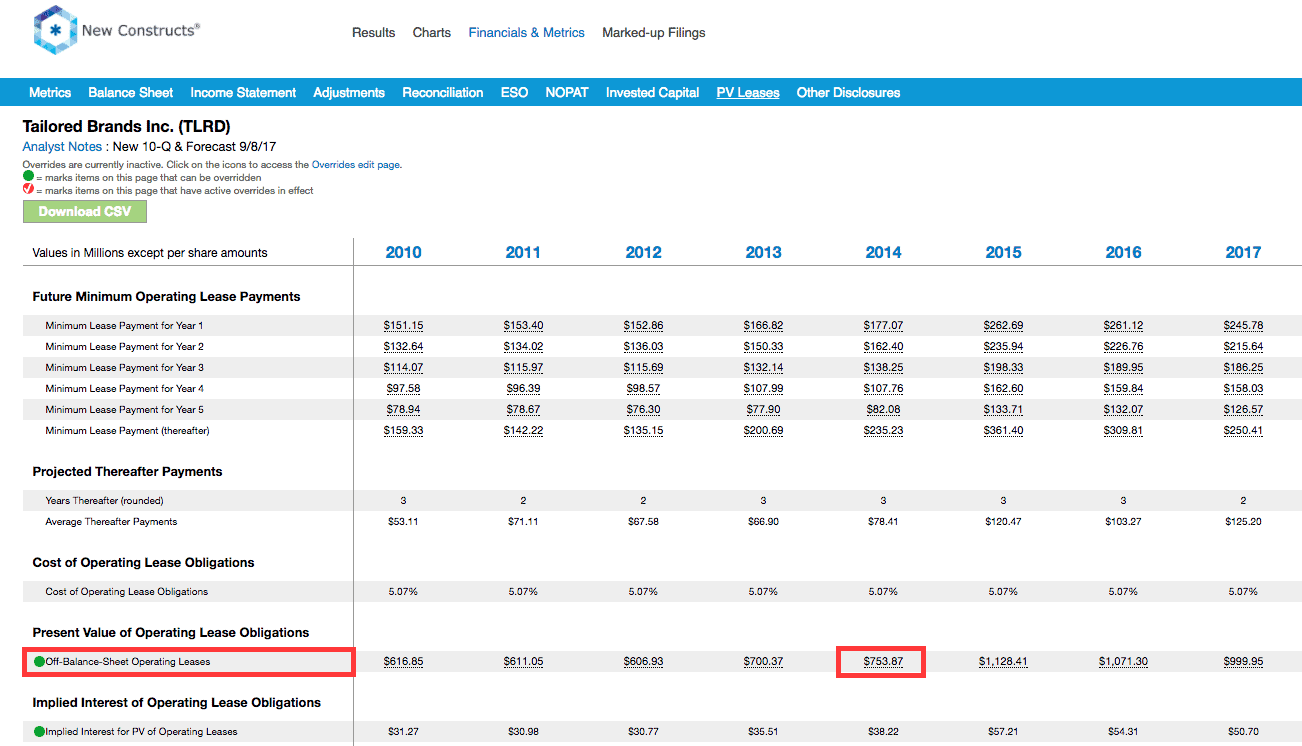Image resolution: width=1302 pixels, height=746 pixels.
Task: Switch to the Income Statement tab
Action: click(x=243, y=93)
